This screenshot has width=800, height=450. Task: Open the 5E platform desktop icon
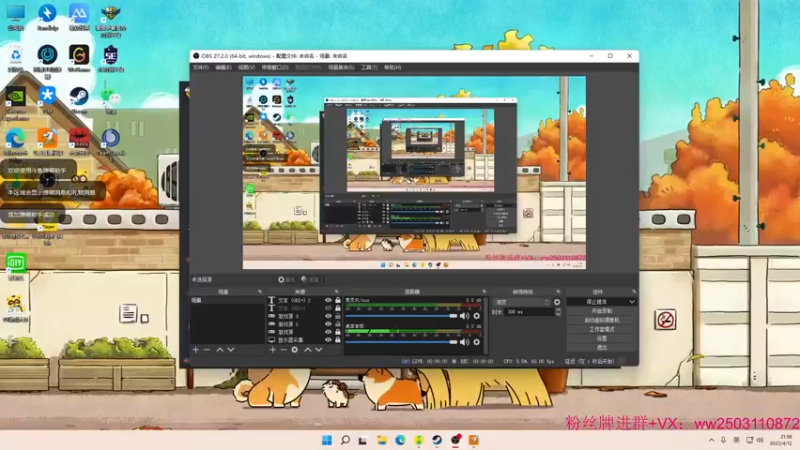pyautogui.click(x=110, y=58)
